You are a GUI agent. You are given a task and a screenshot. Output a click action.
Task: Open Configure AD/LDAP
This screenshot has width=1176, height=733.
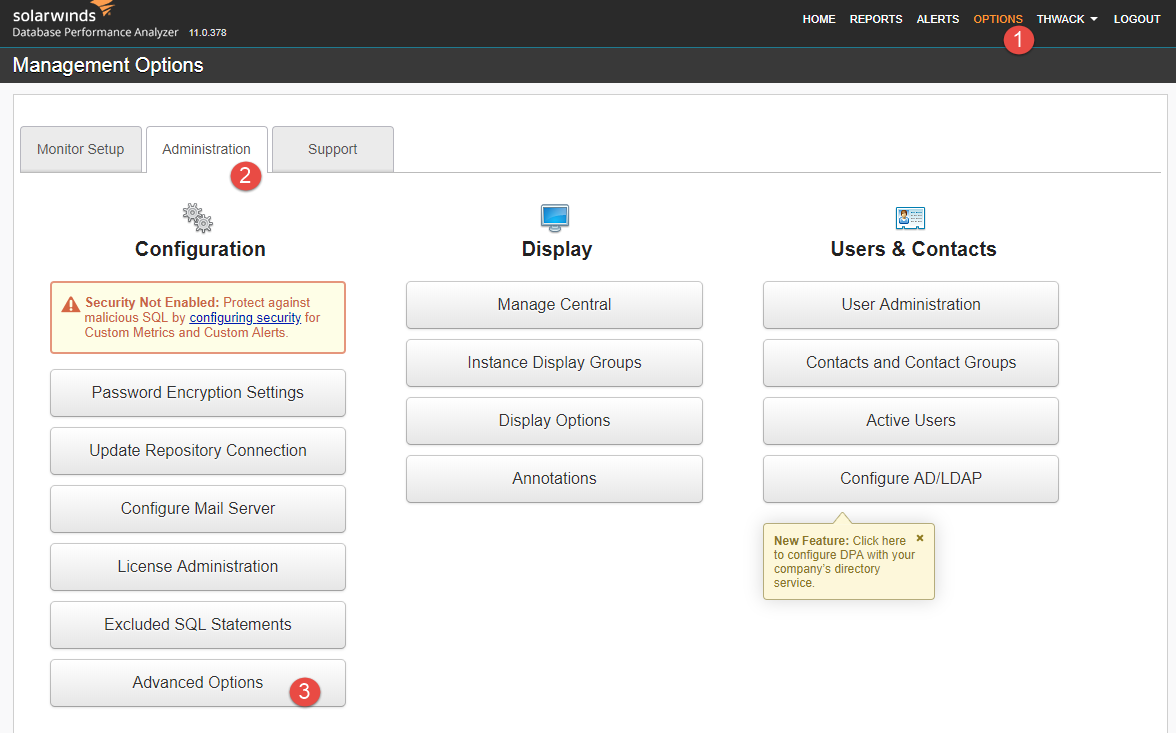tap(910, 479)
